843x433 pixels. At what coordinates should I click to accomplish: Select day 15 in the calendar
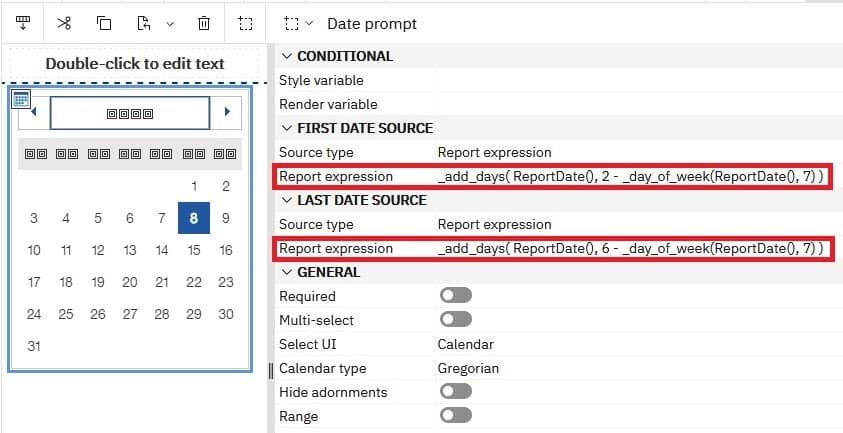(194, 250)
